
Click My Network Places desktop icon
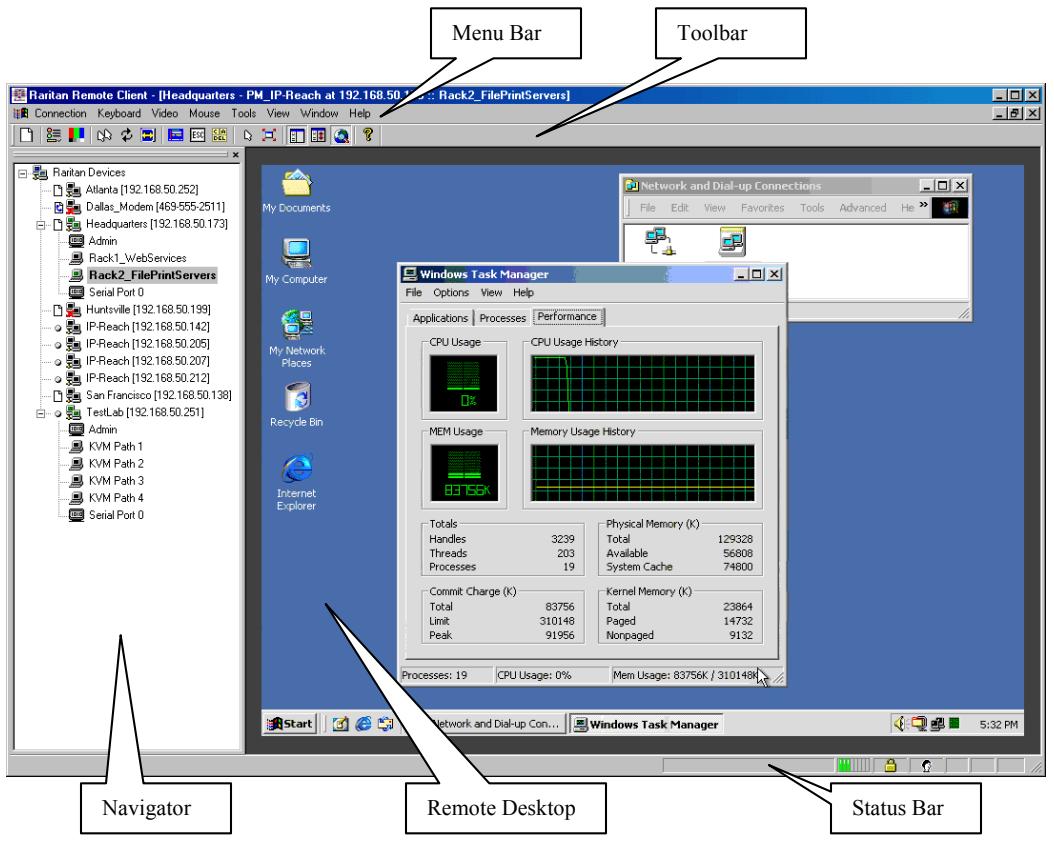(296, 339)
